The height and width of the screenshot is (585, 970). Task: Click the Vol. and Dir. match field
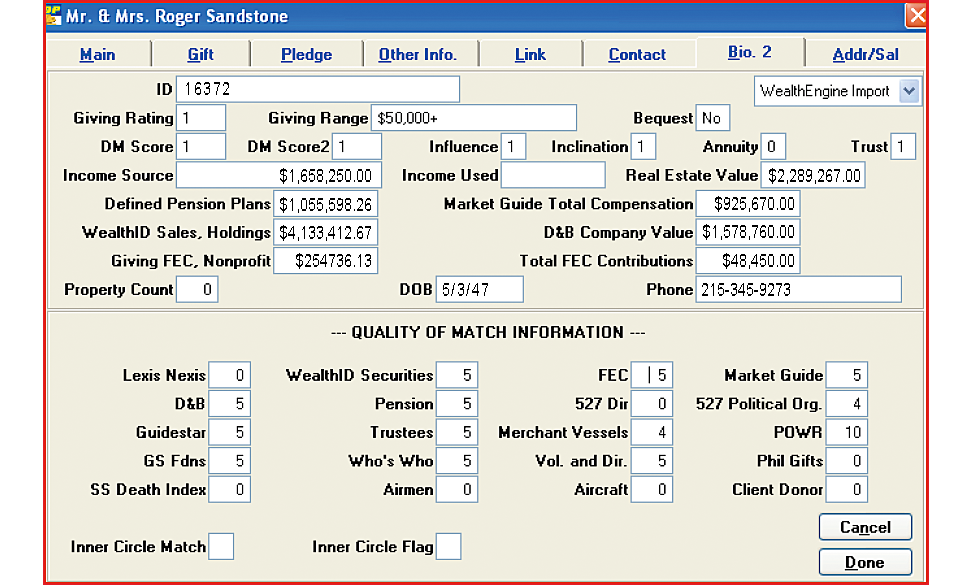tap(652, 461)
